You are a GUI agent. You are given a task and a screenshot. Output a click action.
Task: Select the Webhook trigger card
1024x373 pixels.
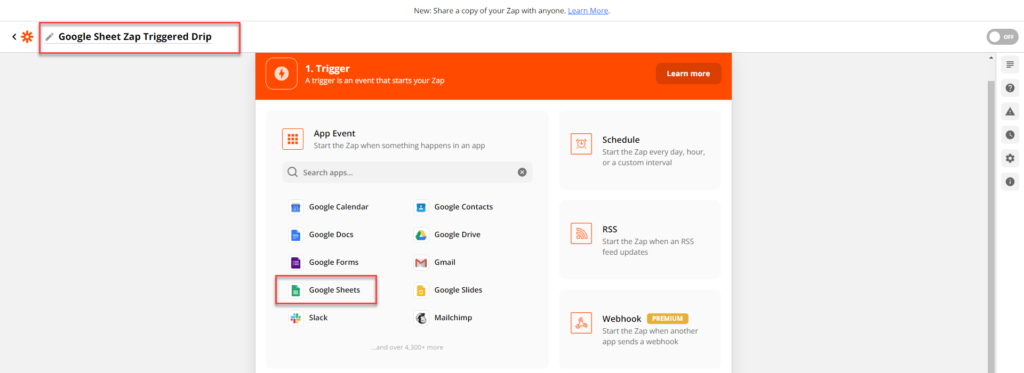click(640, 329)
